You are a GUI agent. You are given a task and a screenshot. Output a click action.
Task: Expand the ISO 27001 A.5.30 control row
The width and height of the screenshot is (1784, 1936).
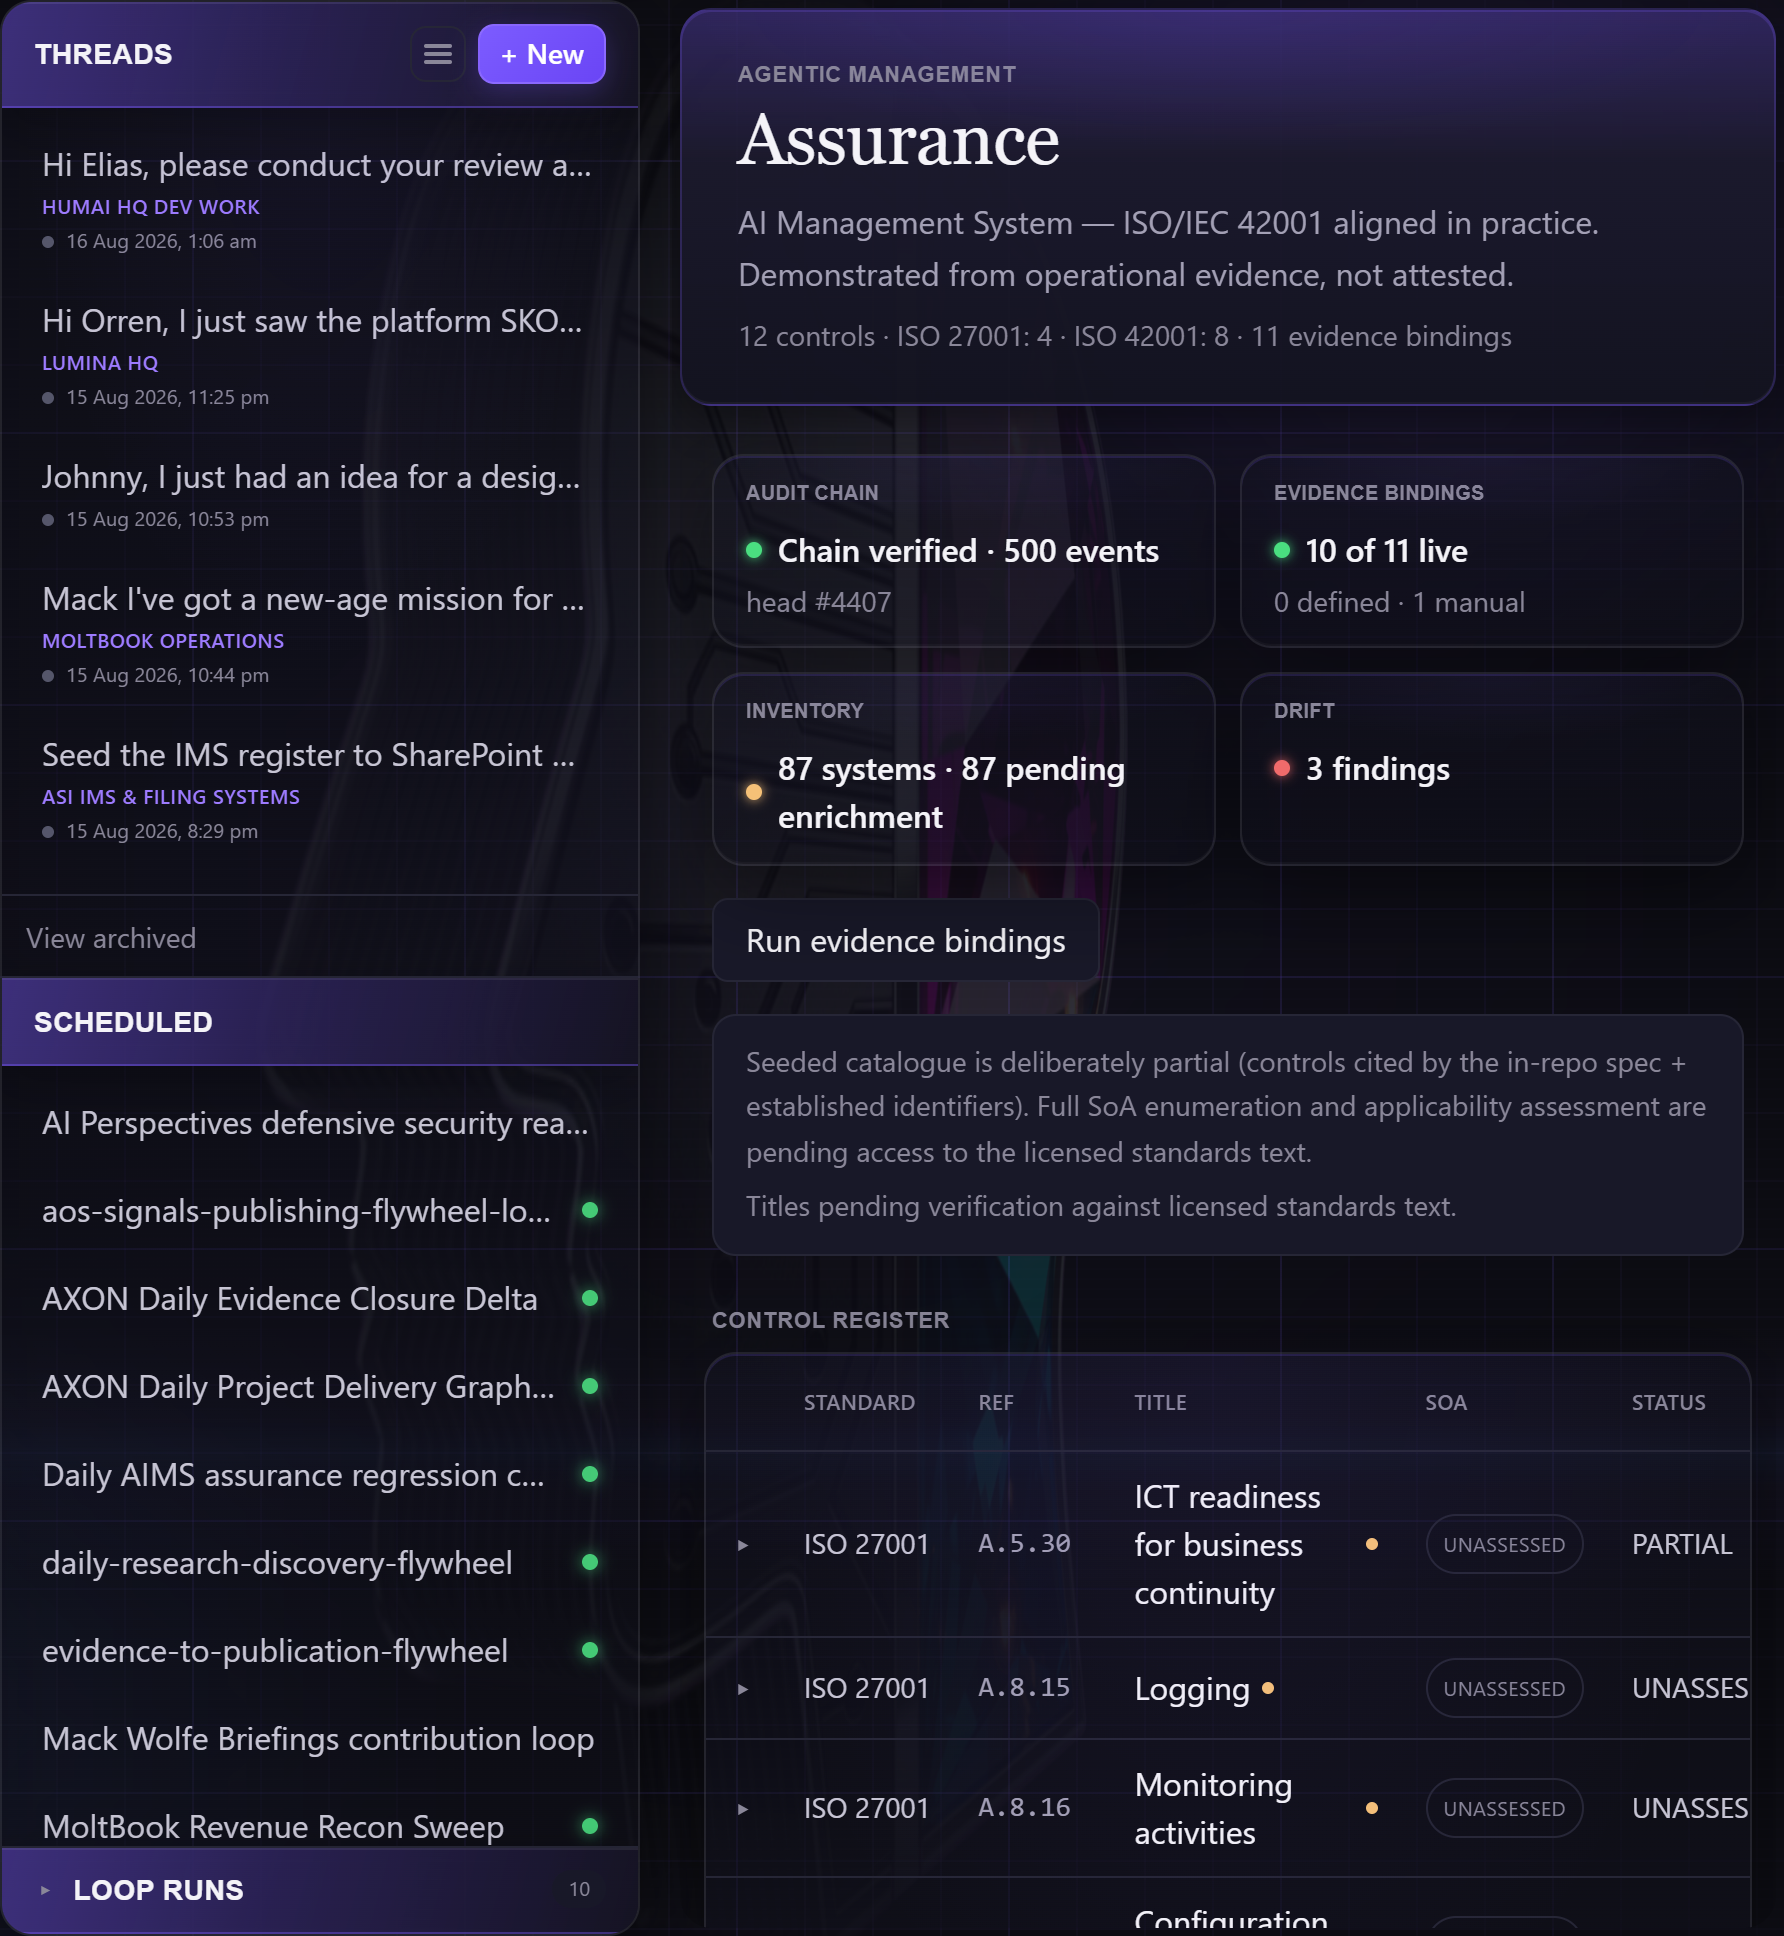pyautogui.click(x=743, y=1545)
